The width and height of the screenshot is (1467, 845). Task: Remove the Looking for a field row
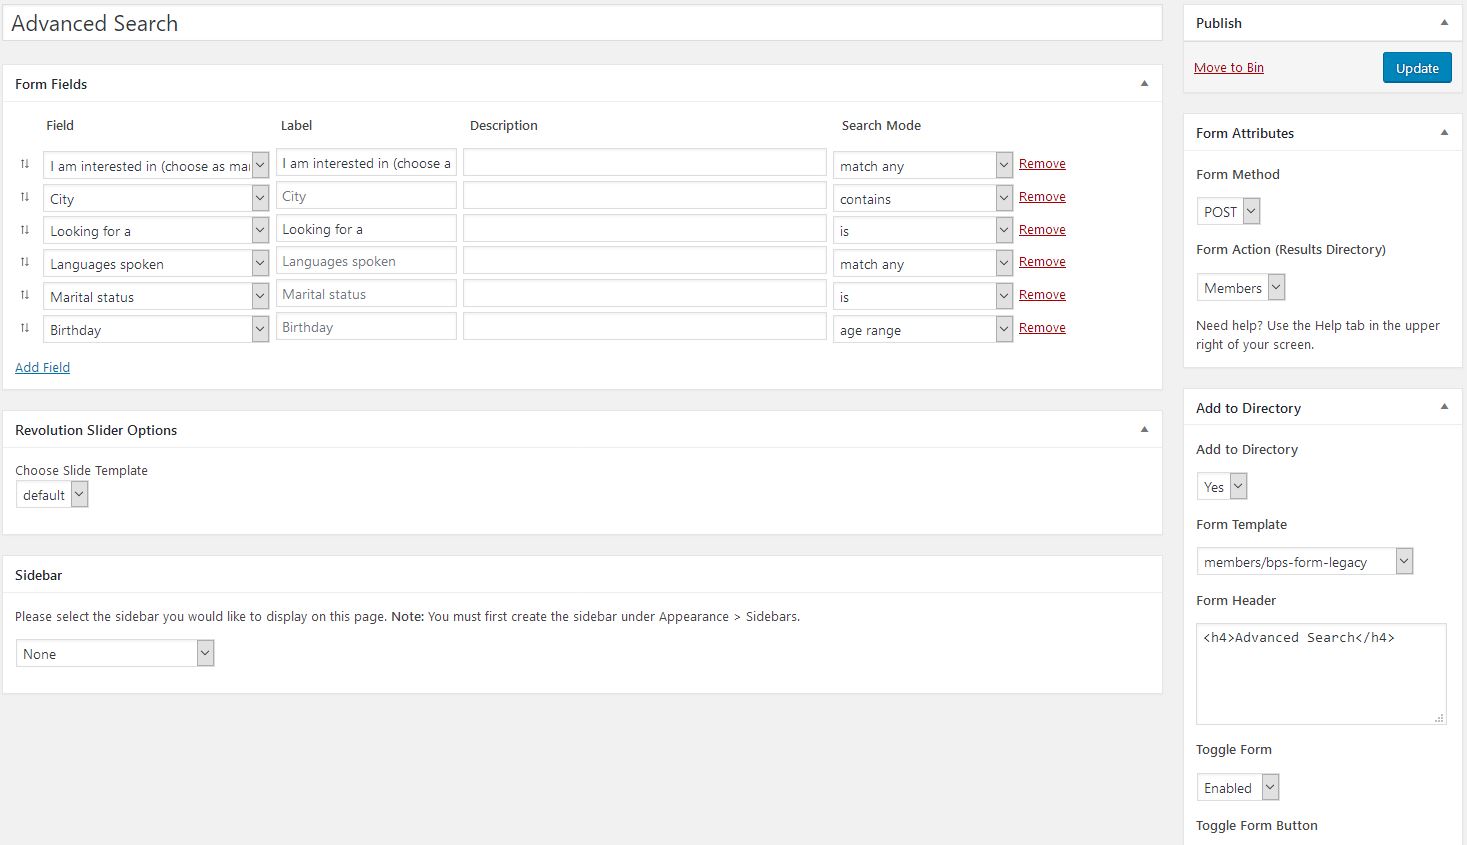[1042, 229]
